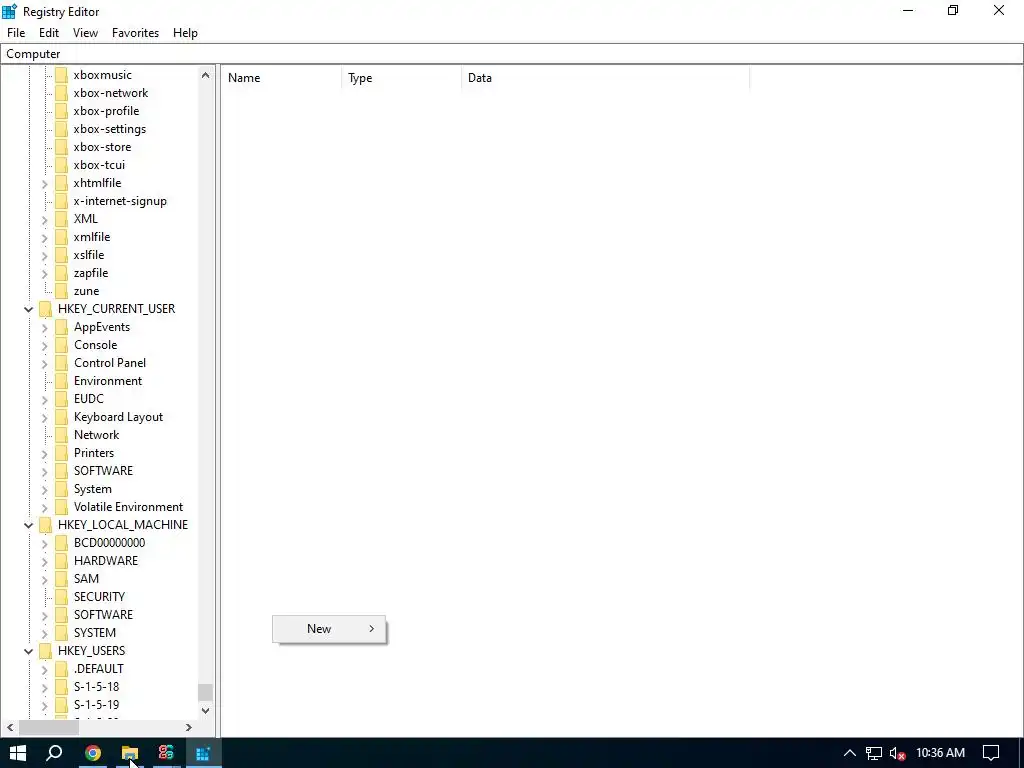Click the Environment folder icon

click(61, 381)
